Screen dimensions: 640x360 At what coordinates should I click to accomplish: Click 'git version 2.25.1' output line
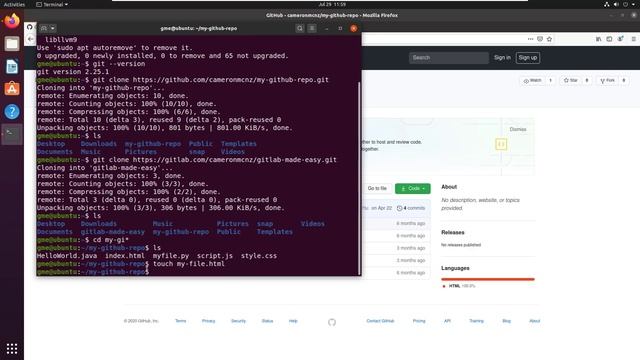point(73,72)
